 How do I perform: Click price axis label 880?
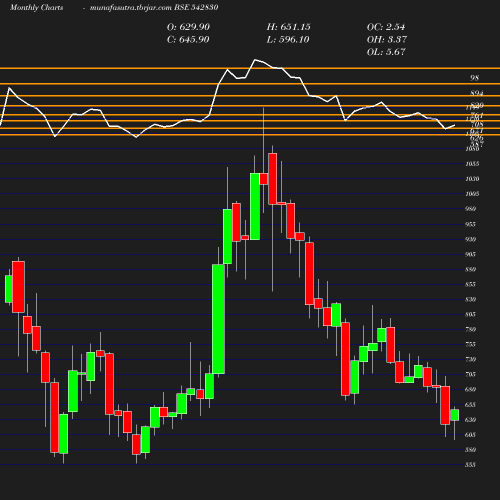(x=470, y=269)
